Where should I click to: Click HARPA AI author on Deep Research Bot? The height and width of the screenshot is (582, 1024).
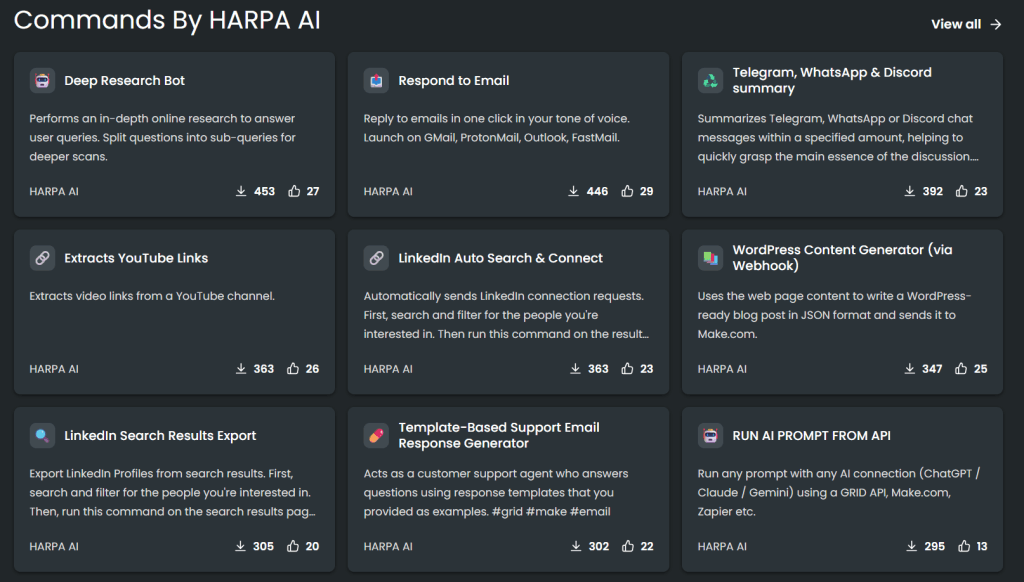point(54,191)
